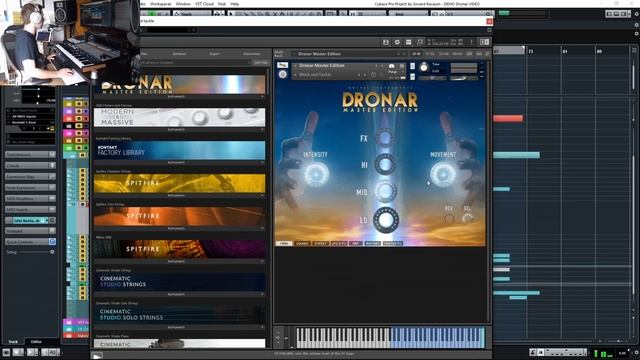Open the Master FX tab
Image resolution: width=640 pixels, height=360 pixels.
(393, 243)
